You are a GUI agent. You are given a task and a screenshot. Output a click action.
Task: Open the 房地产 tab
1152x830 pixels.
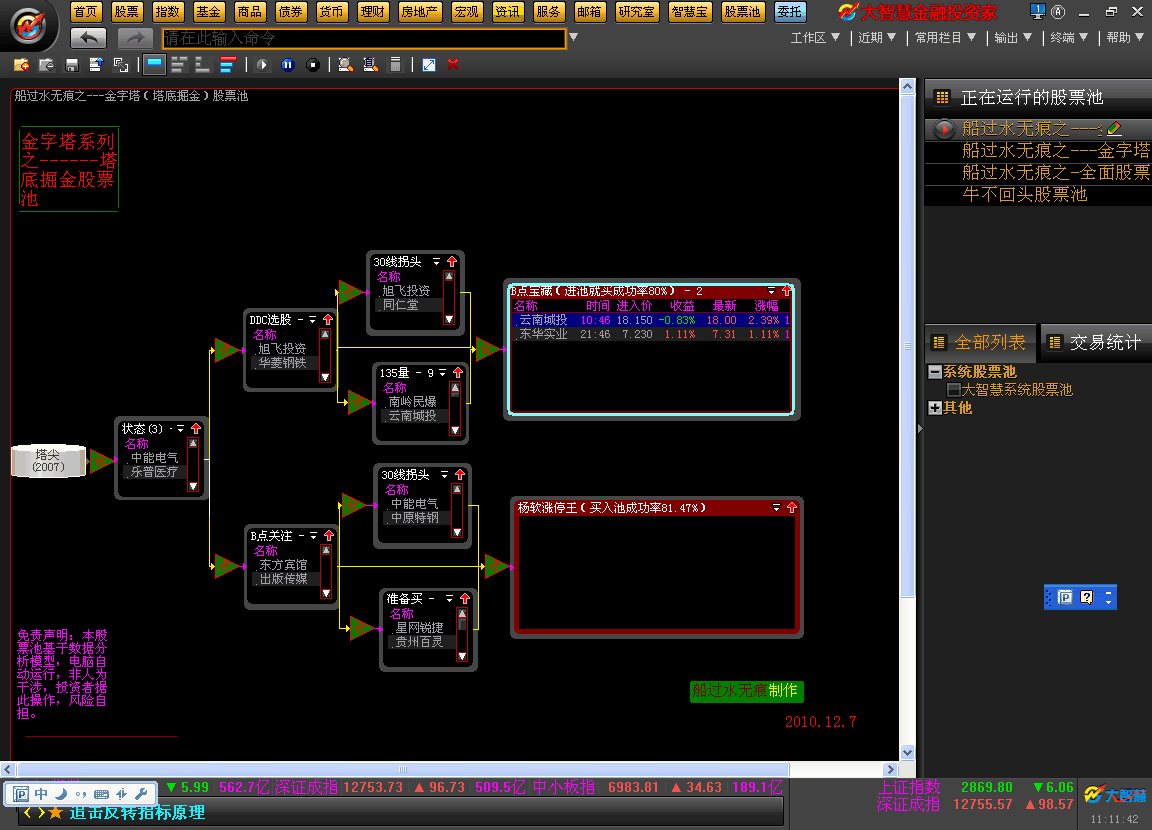coord(419,11)
